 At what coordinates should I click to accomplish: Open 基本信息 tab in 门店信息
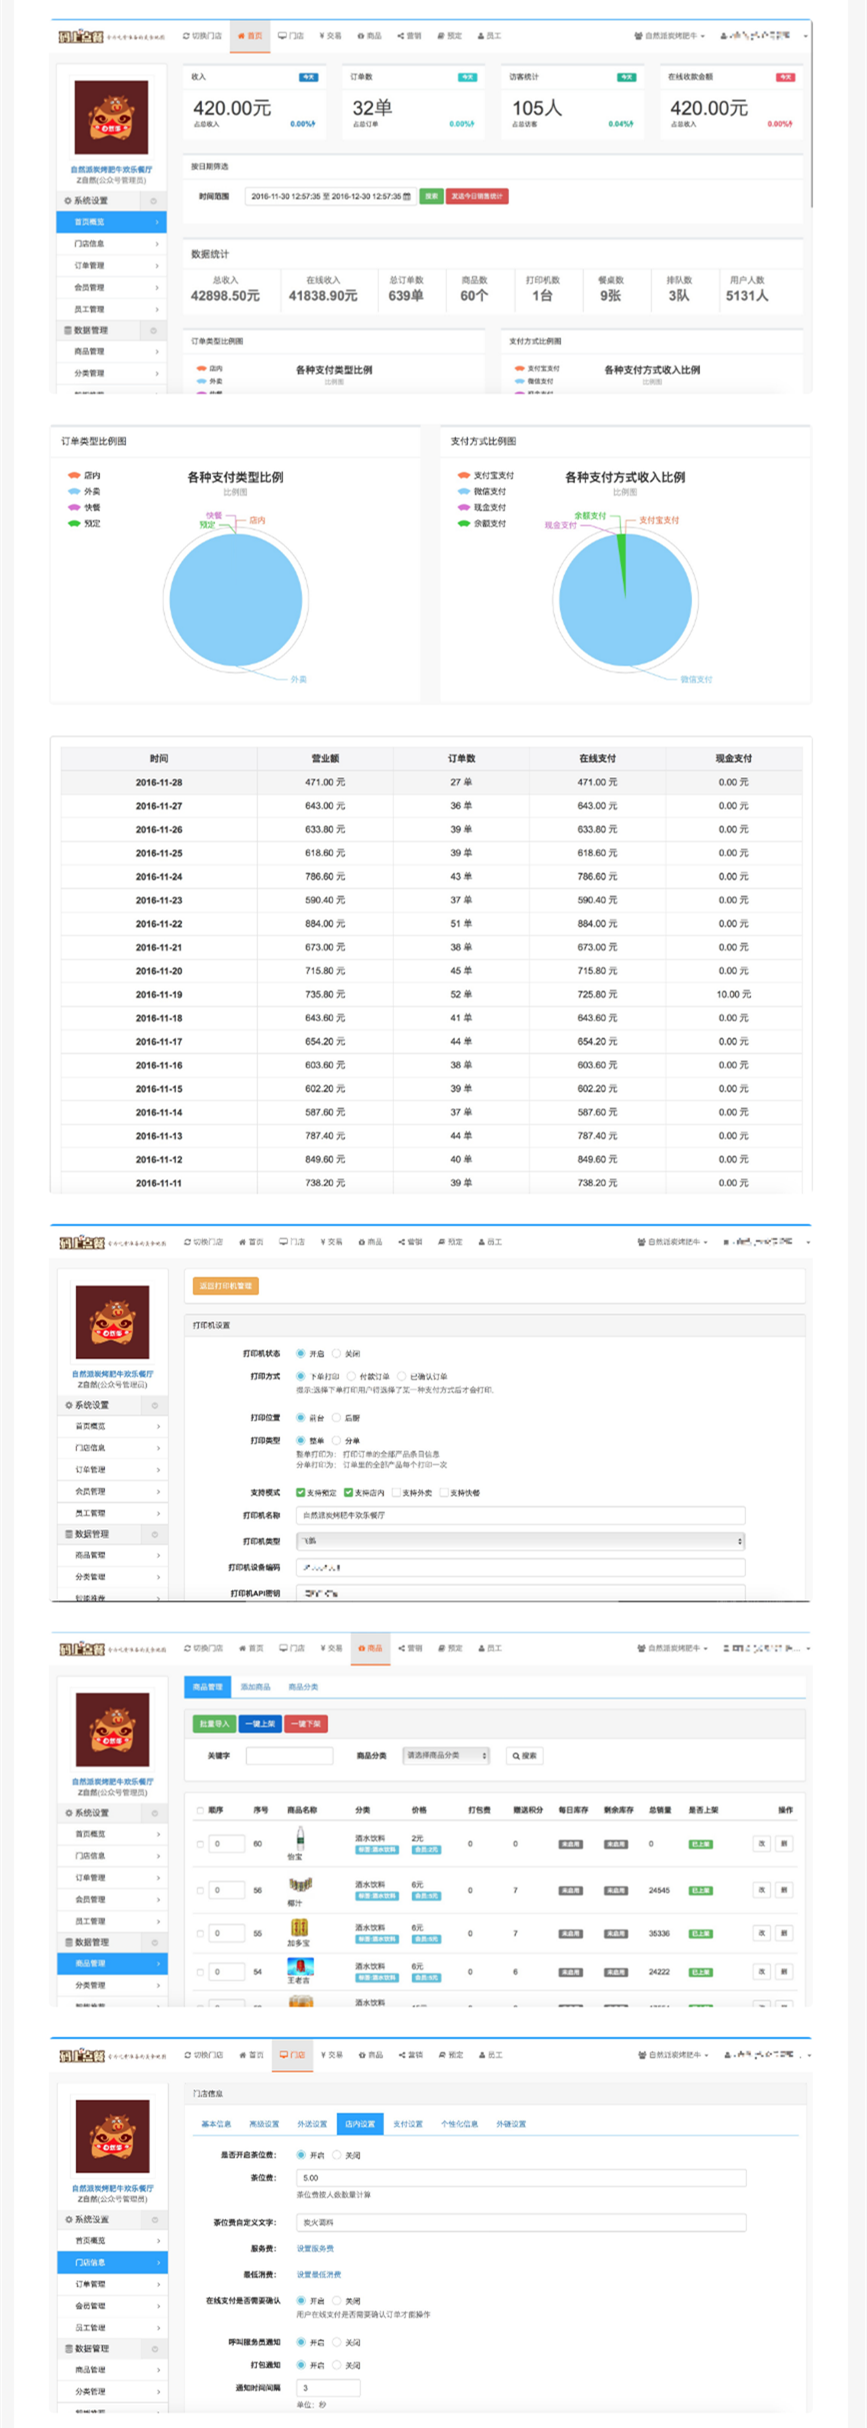[x=216, y=2124]
